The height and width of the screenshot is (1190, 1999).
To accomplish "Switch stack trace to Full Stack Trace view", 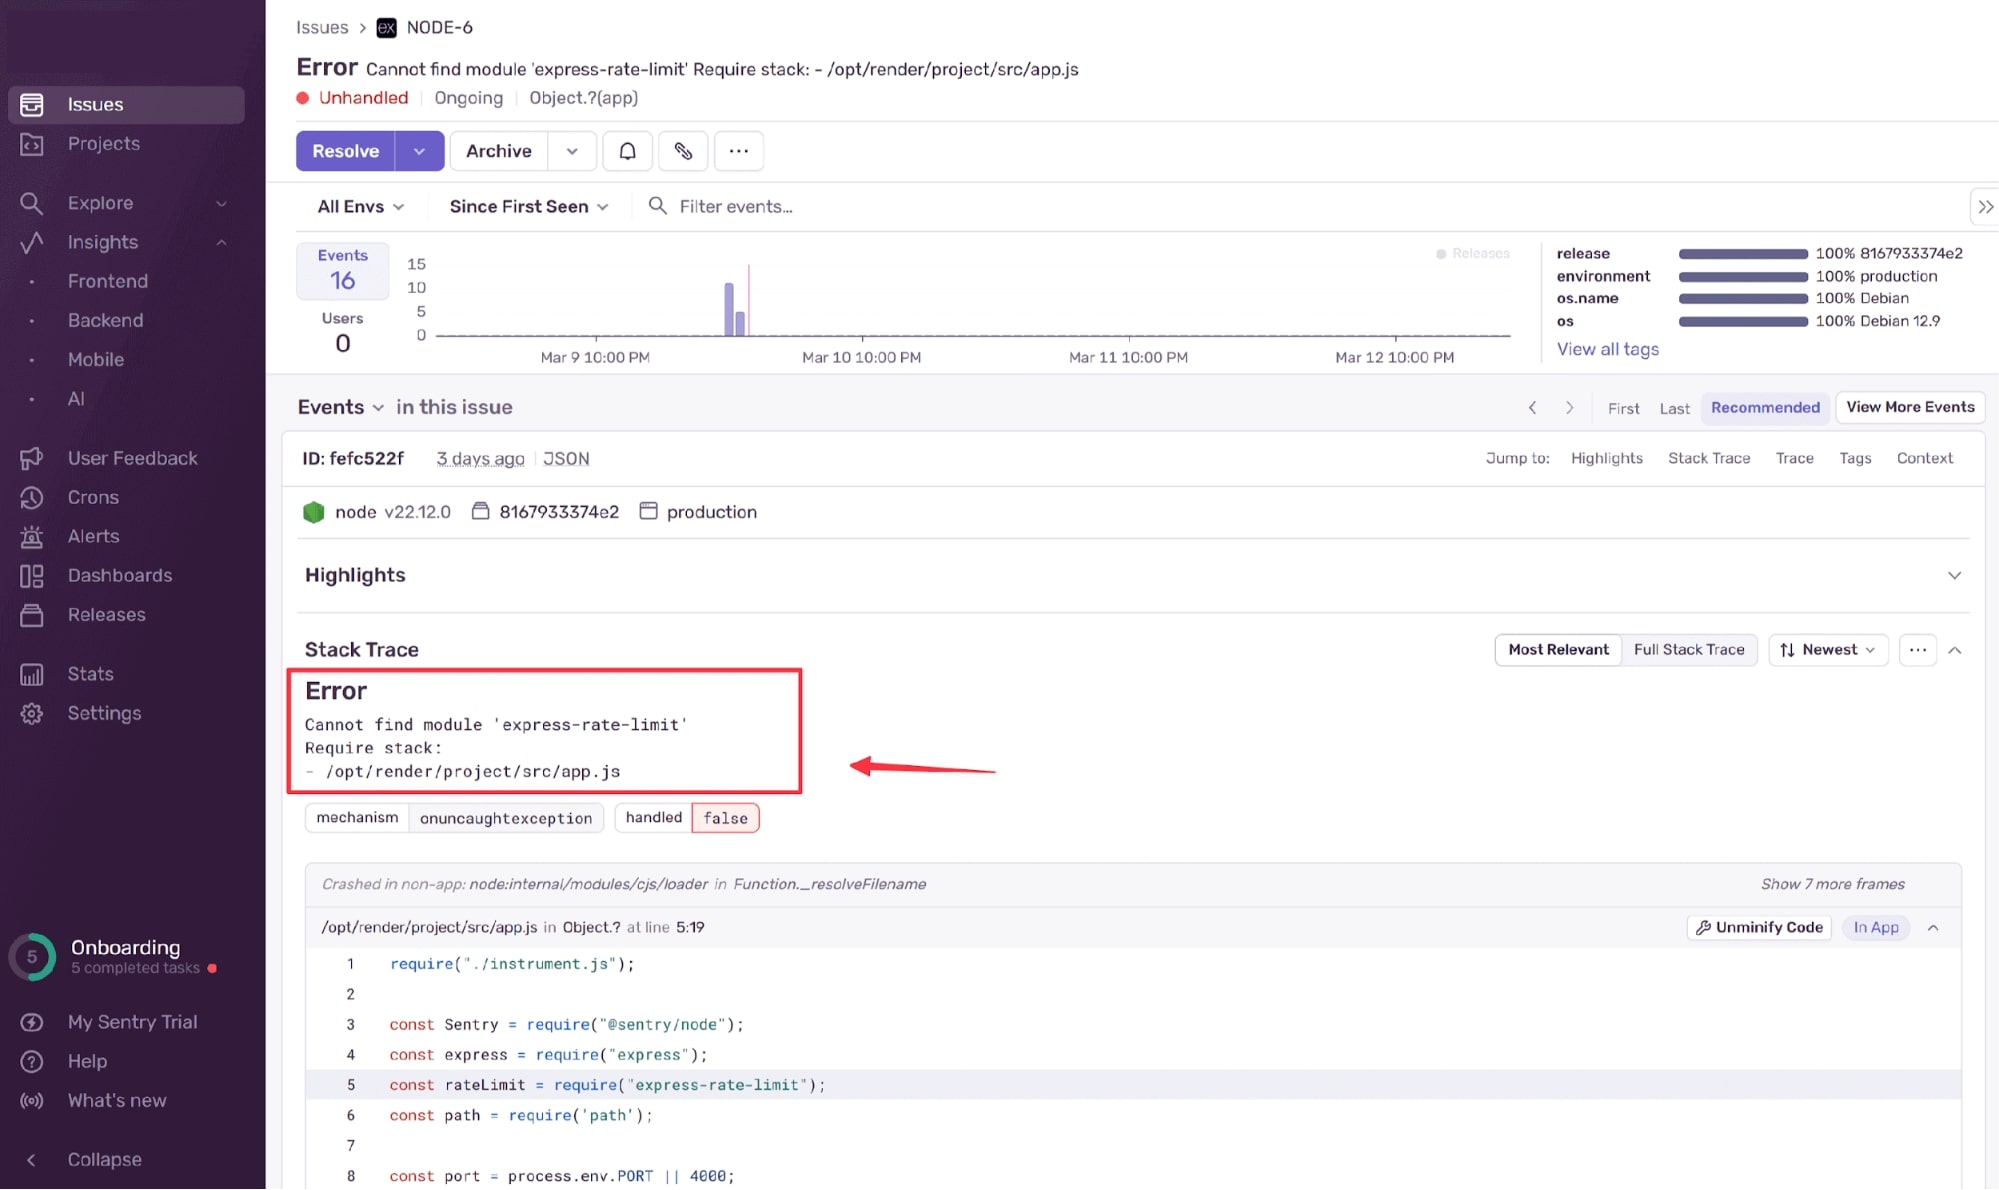I will point(1689,649).
